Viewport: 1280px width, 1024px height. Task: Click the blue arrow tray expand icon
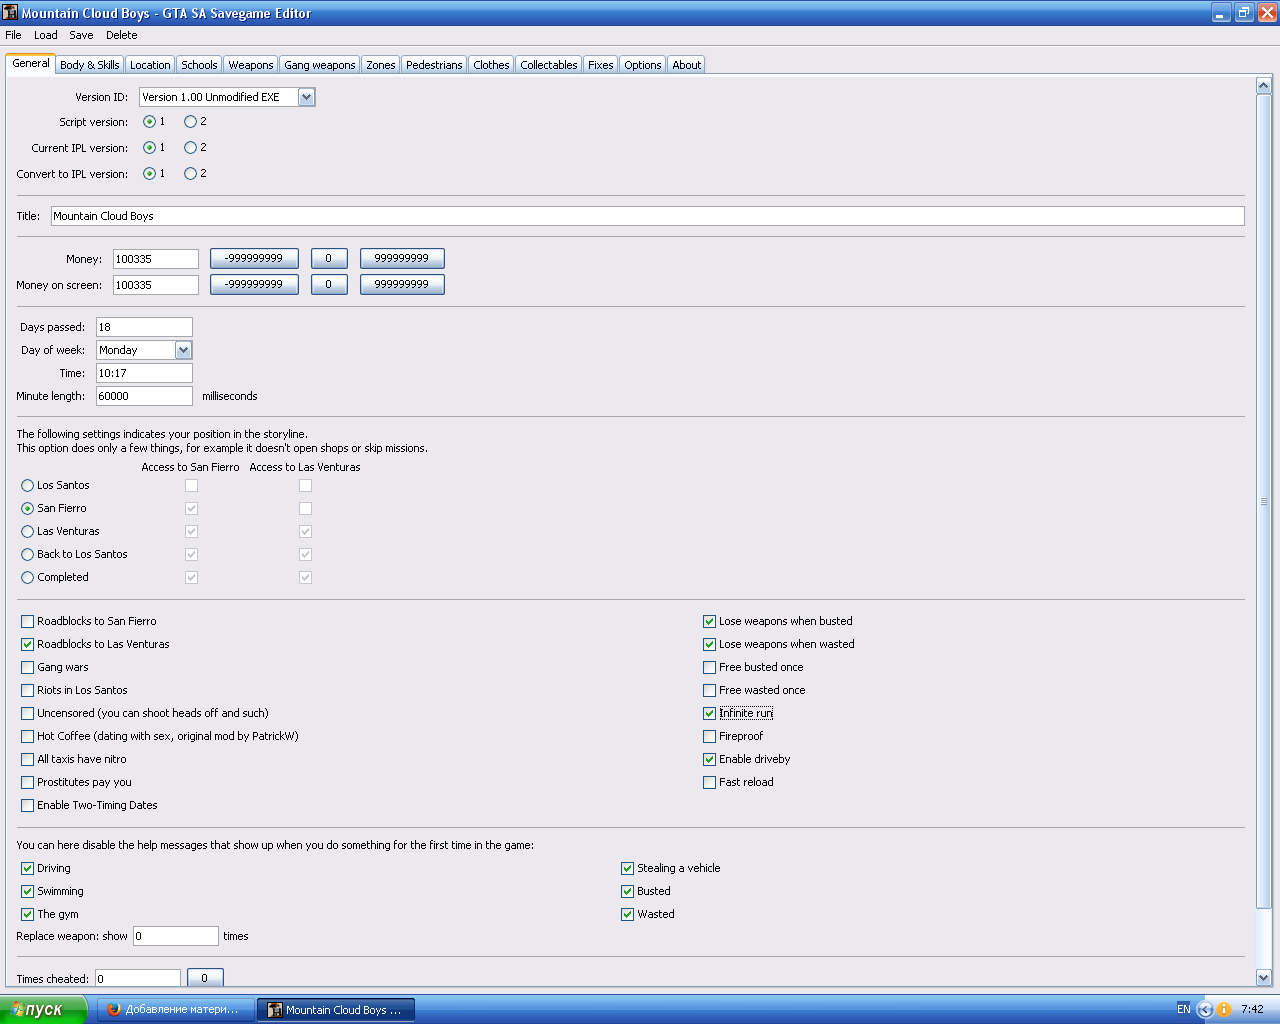tap(1205, 1009)
